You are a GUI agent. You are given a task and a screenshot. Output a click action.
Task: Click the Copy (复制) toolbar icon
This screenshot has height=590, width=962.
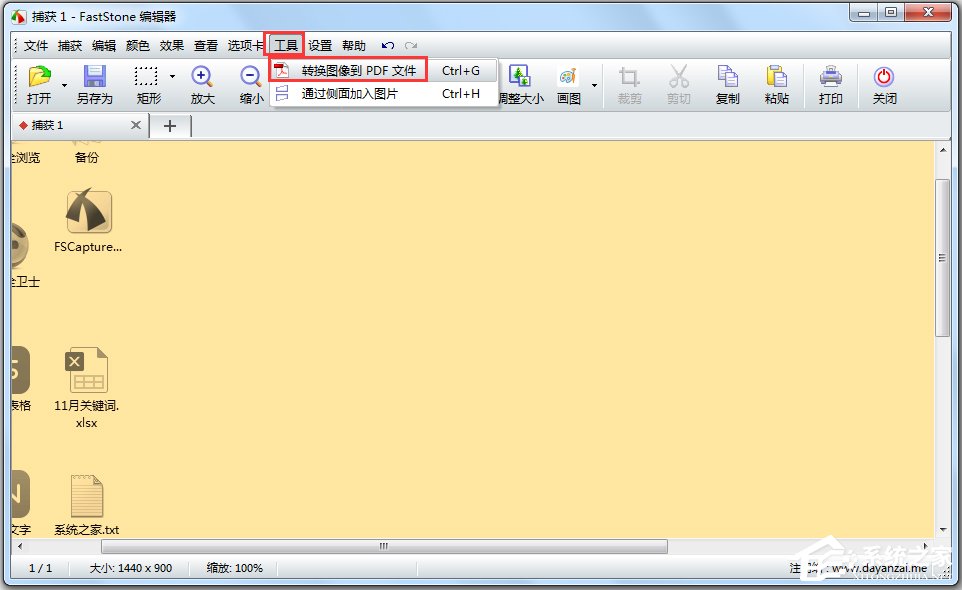click(x=728, y=77)
